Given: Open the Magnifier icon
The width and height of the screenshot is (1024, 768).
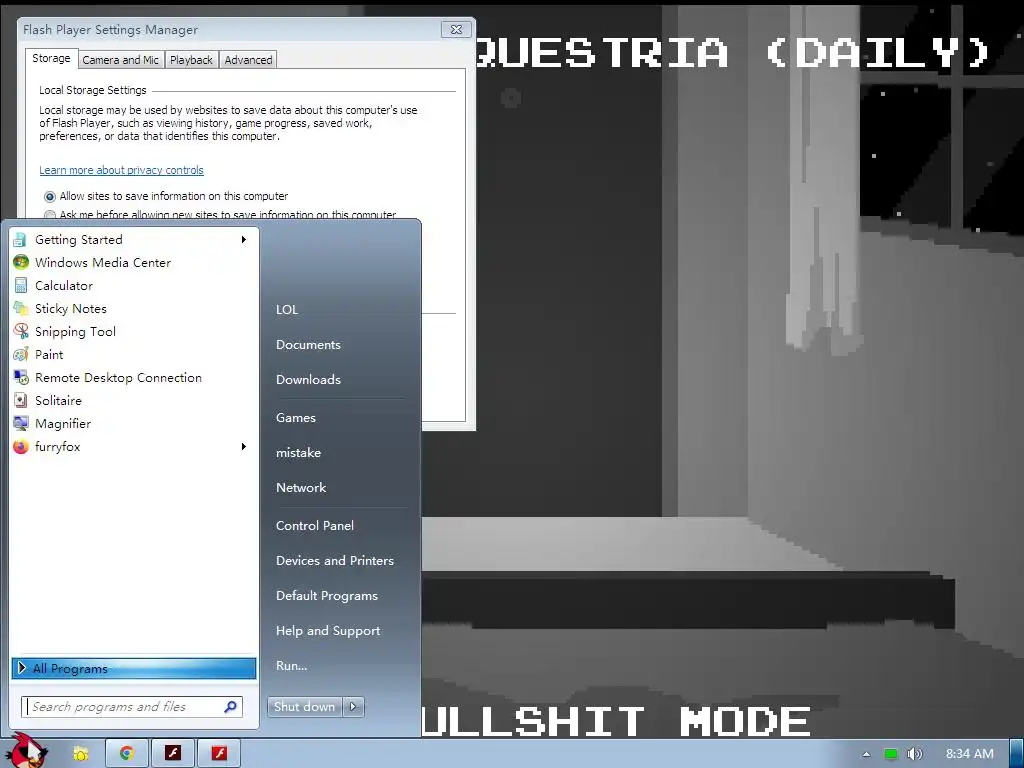Looking at the screenshot, I should [x=20, y=423].
